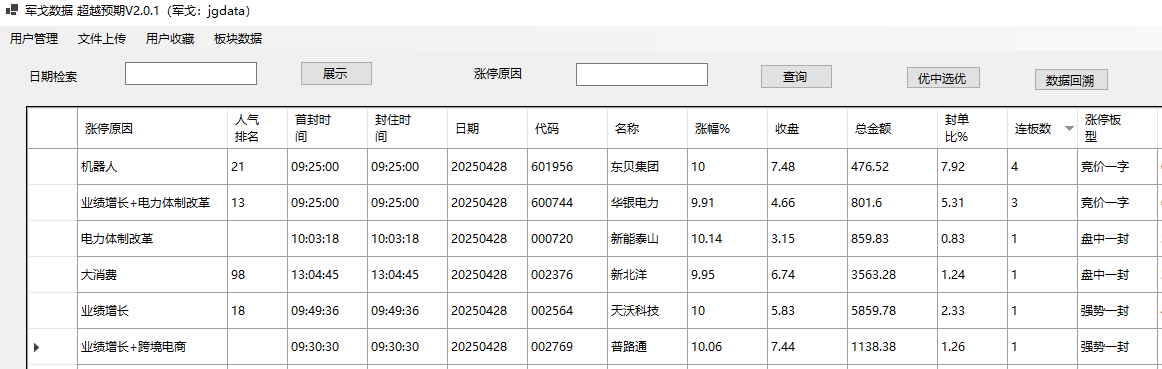Click the app icon in title bar
1162x369 pixels.
coord(11,10)
